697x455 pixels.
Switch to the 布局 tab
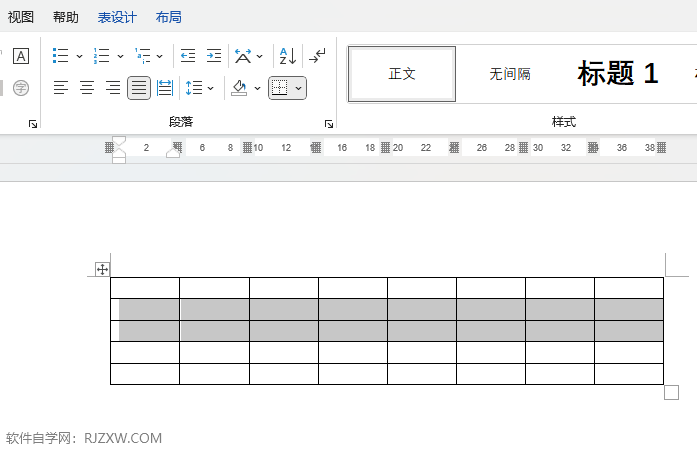[x=168, y=17]
